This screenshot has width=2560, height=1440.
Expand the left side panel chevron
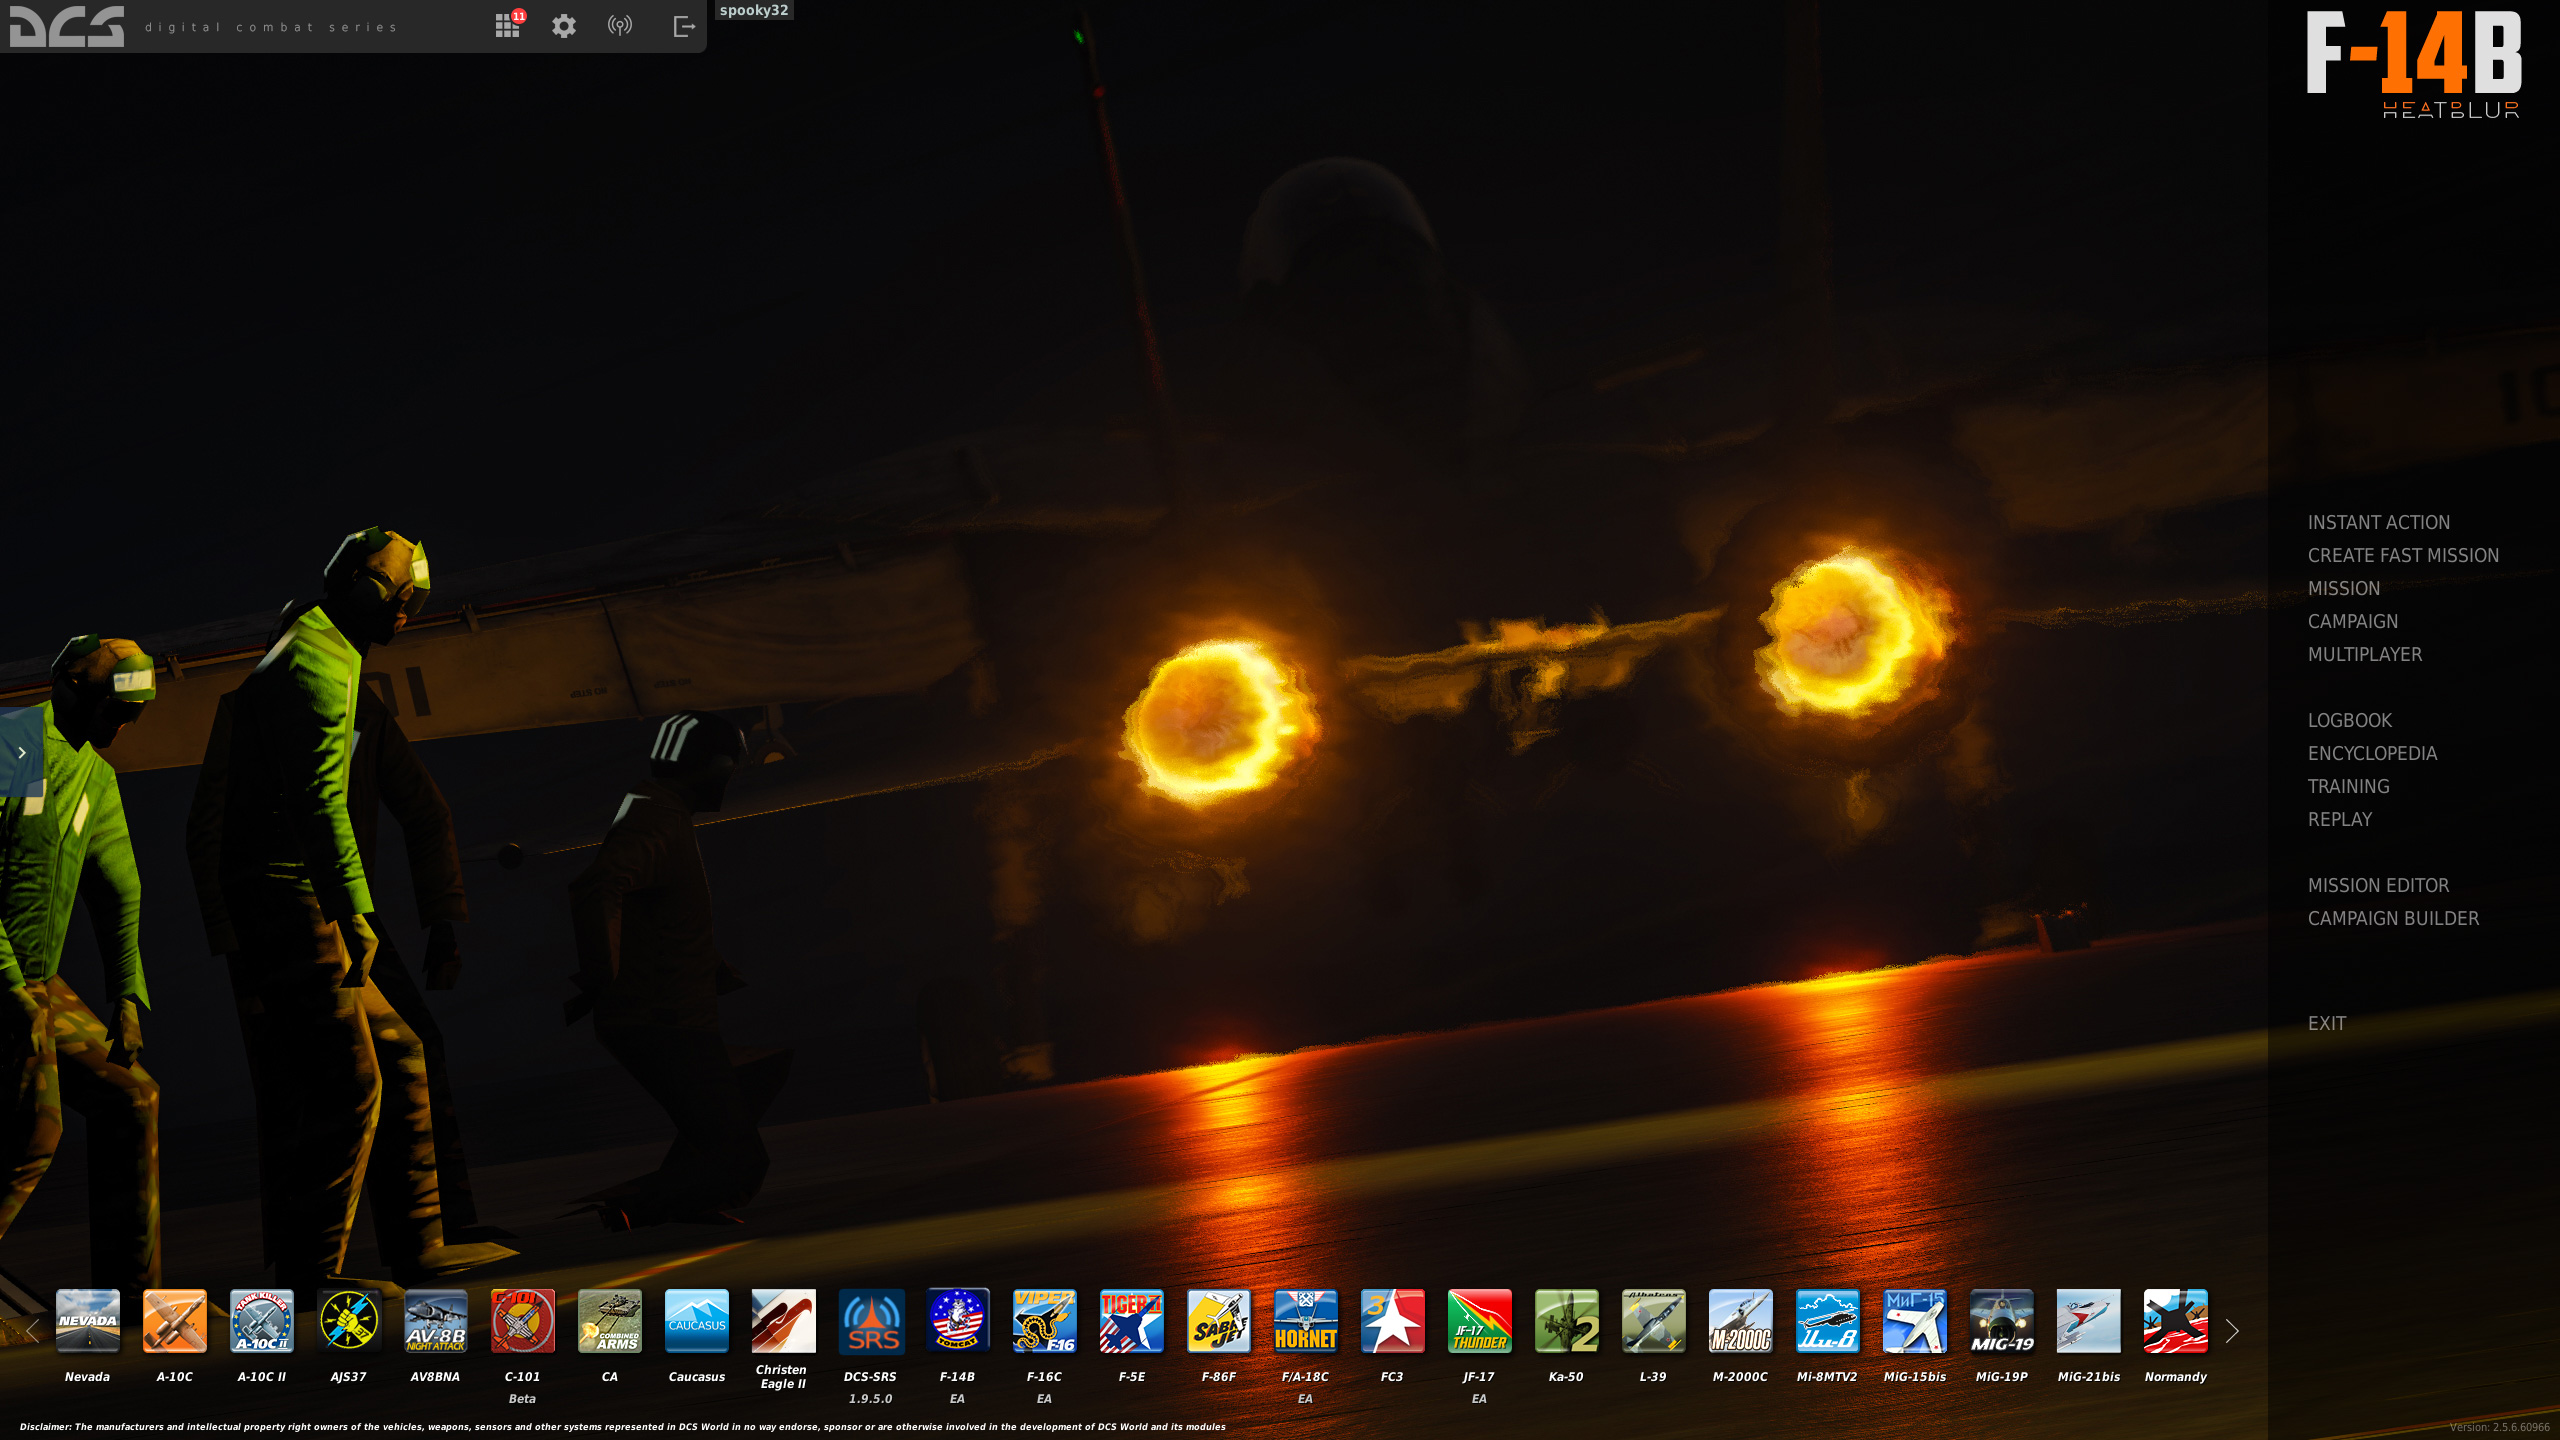[x=22, y=753]
